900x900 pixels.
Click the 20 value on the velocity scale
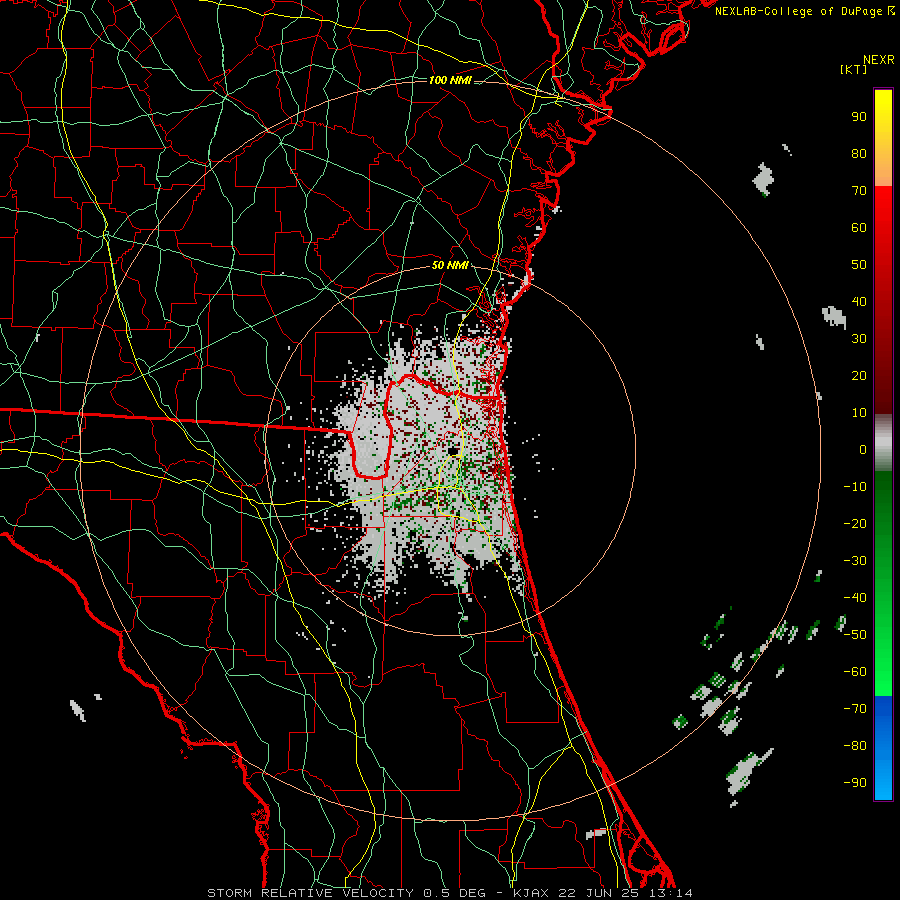click(859, 375)
